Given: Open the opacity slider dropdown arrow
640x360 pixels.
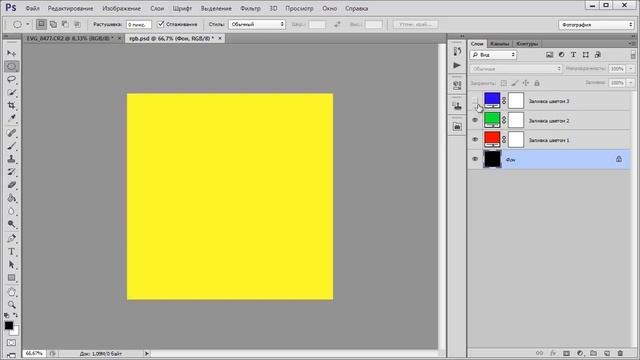Looking at the screenshot, I should pos(631,69).
